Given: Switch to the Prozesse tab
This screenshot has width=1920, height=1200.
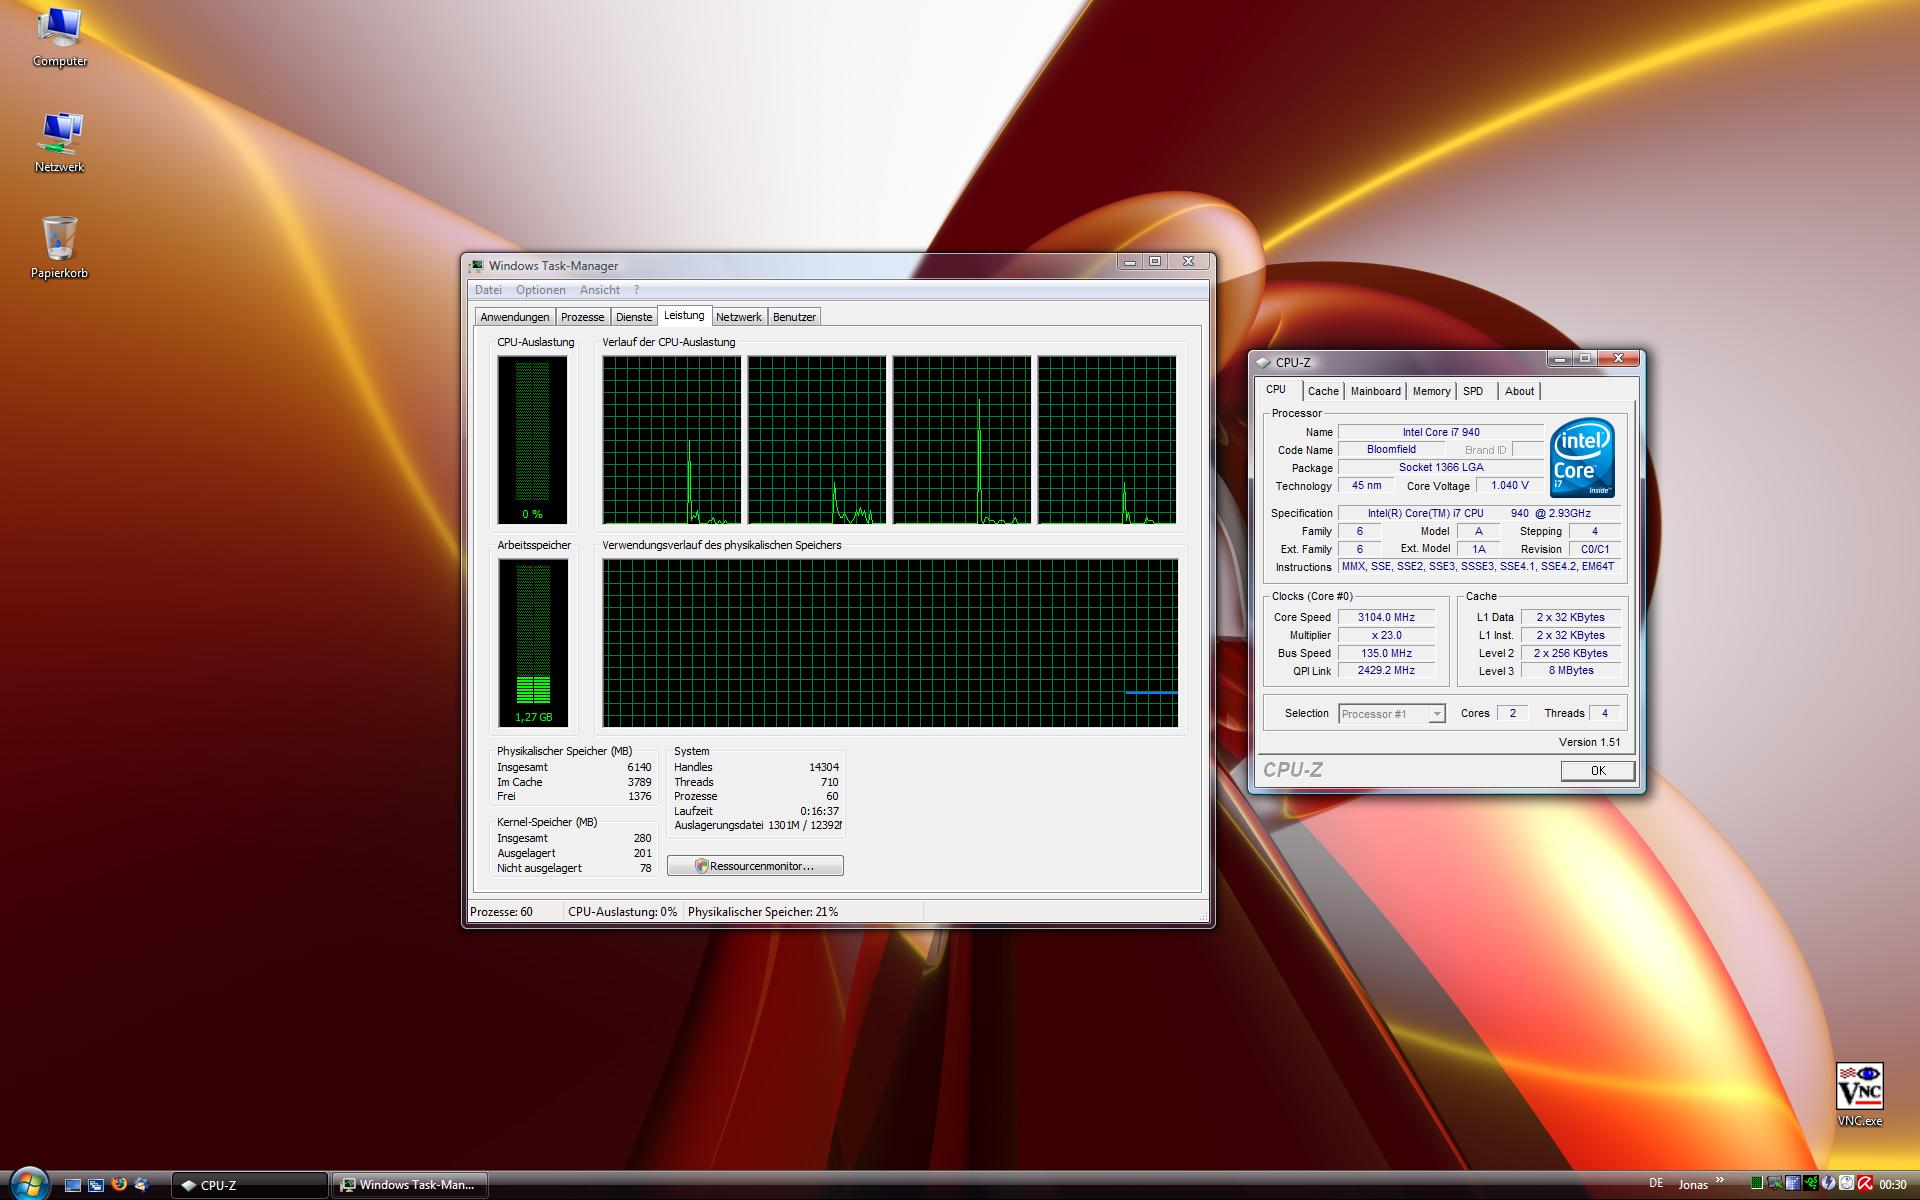Looking at the screenshot, I should click(x=582, y=317).
